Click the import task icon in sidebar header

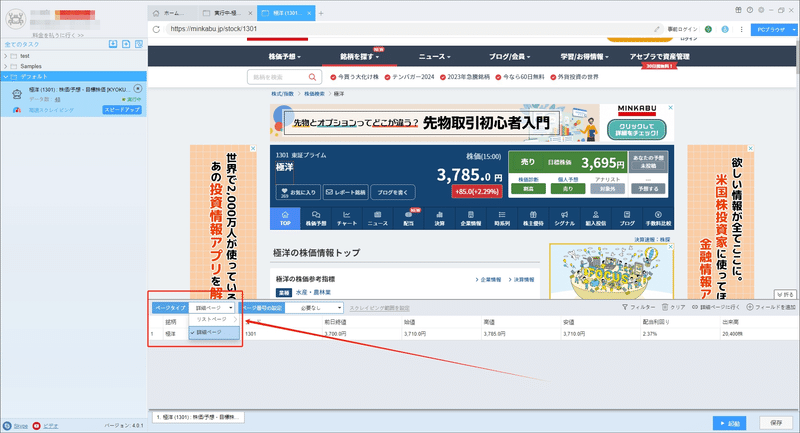113,44
